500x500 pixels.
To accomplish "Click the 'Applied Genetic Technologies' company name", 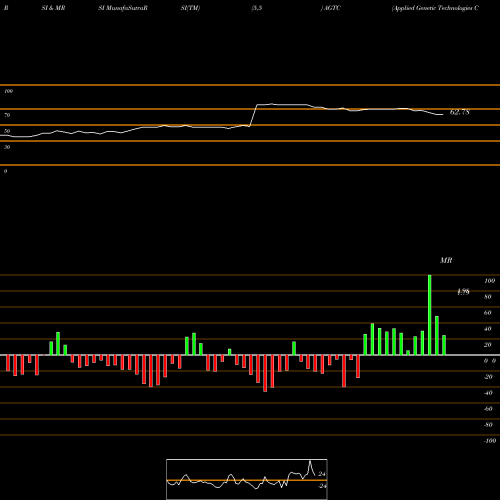I will 433,8.
